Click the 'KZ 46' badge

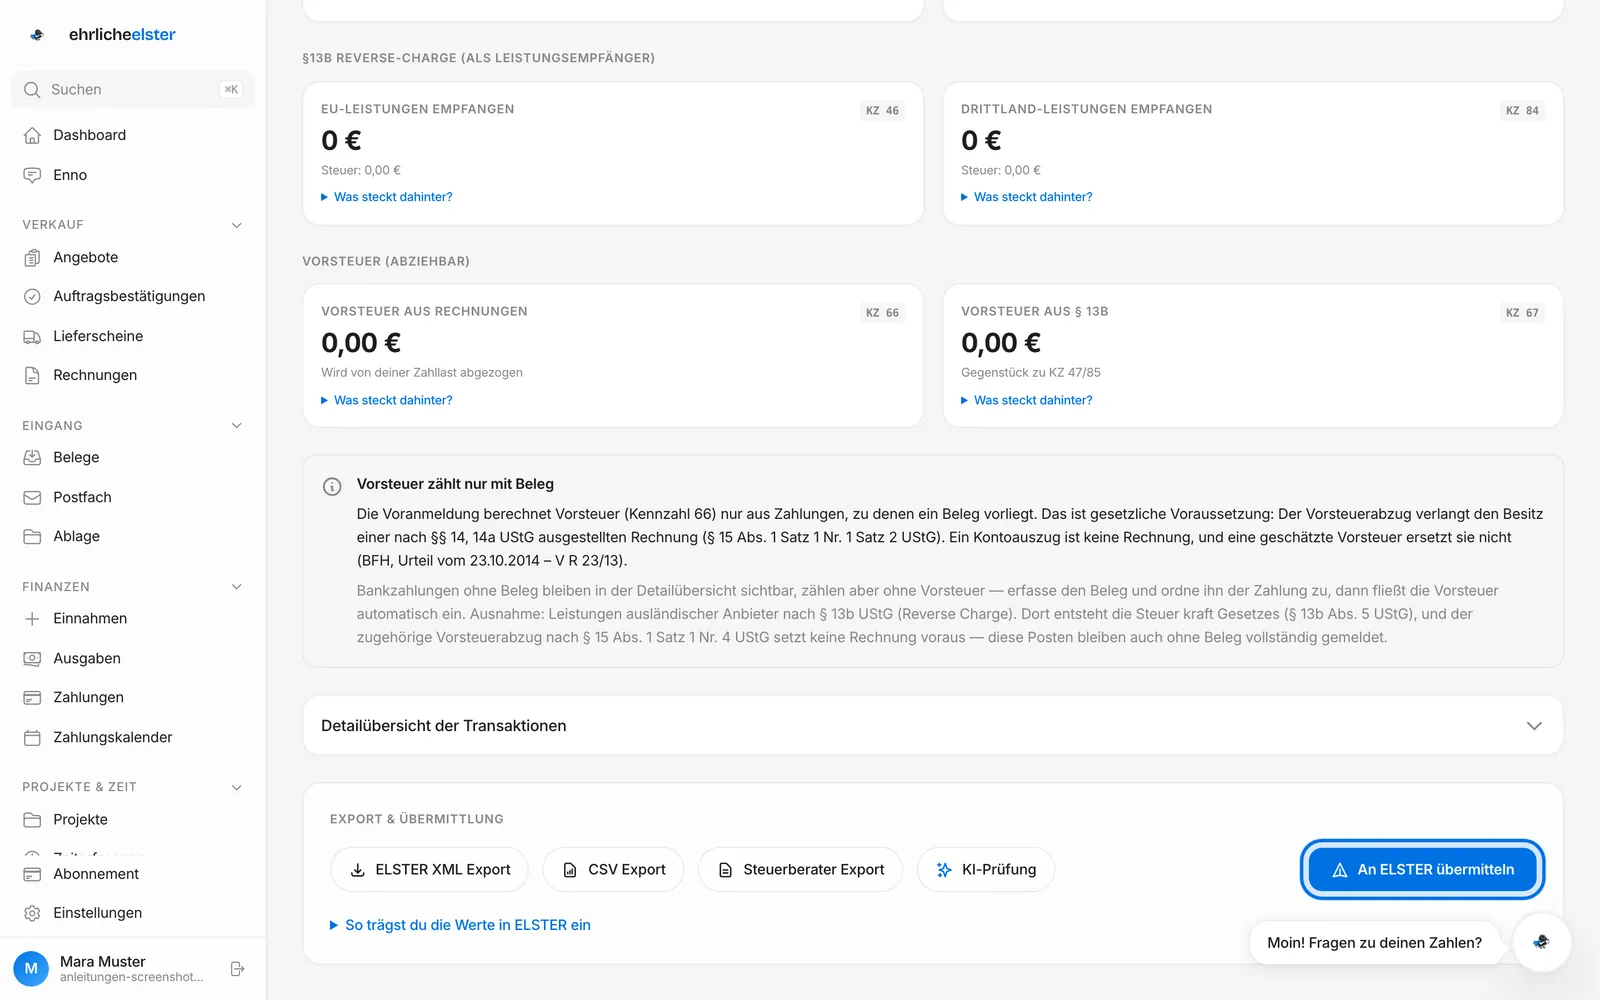coord(882,111)
